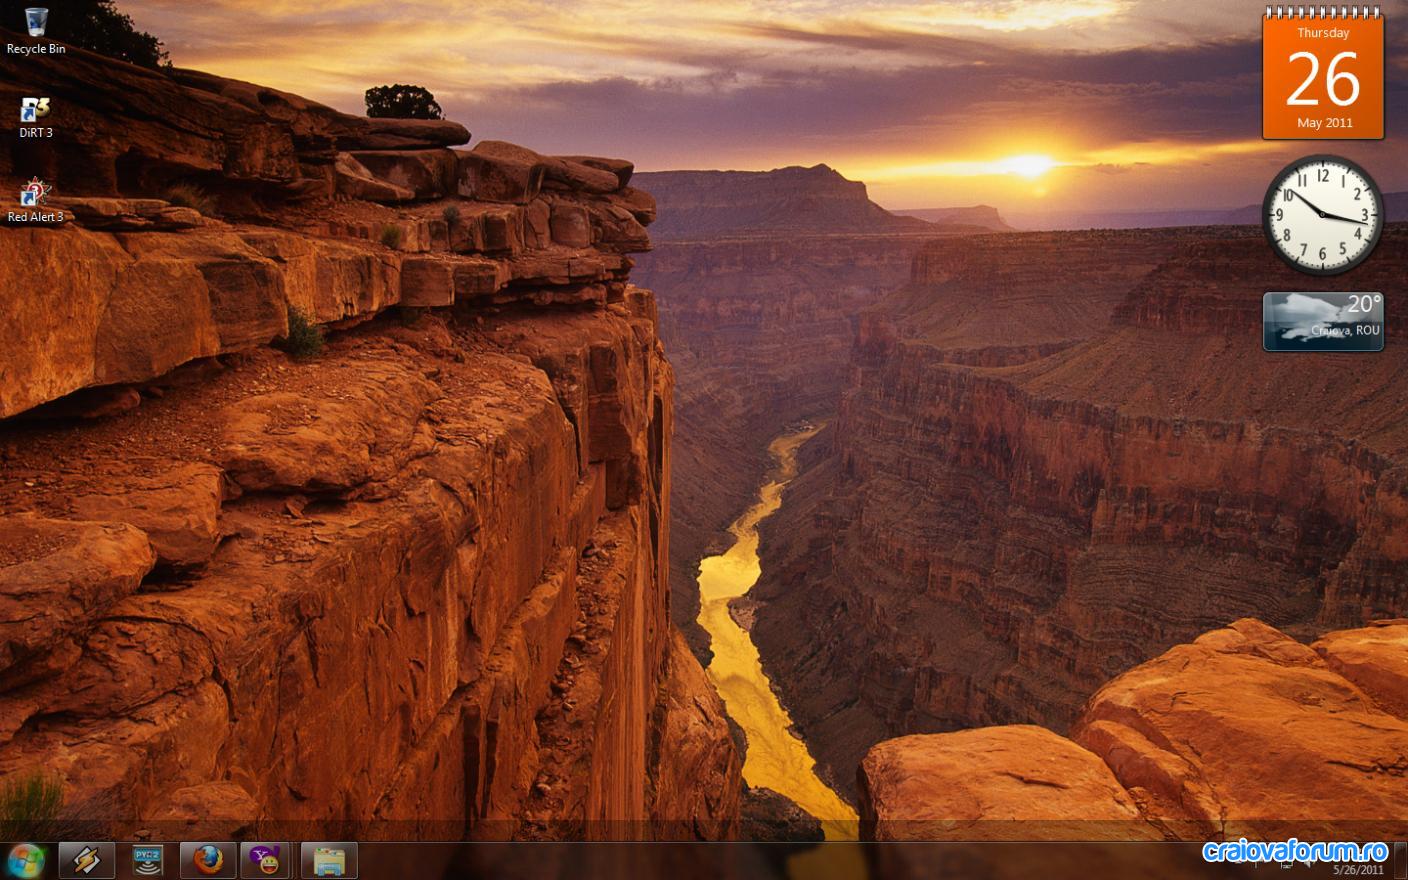
Task: Open Winamp from the taskbar
Action: tap(86, 860)
